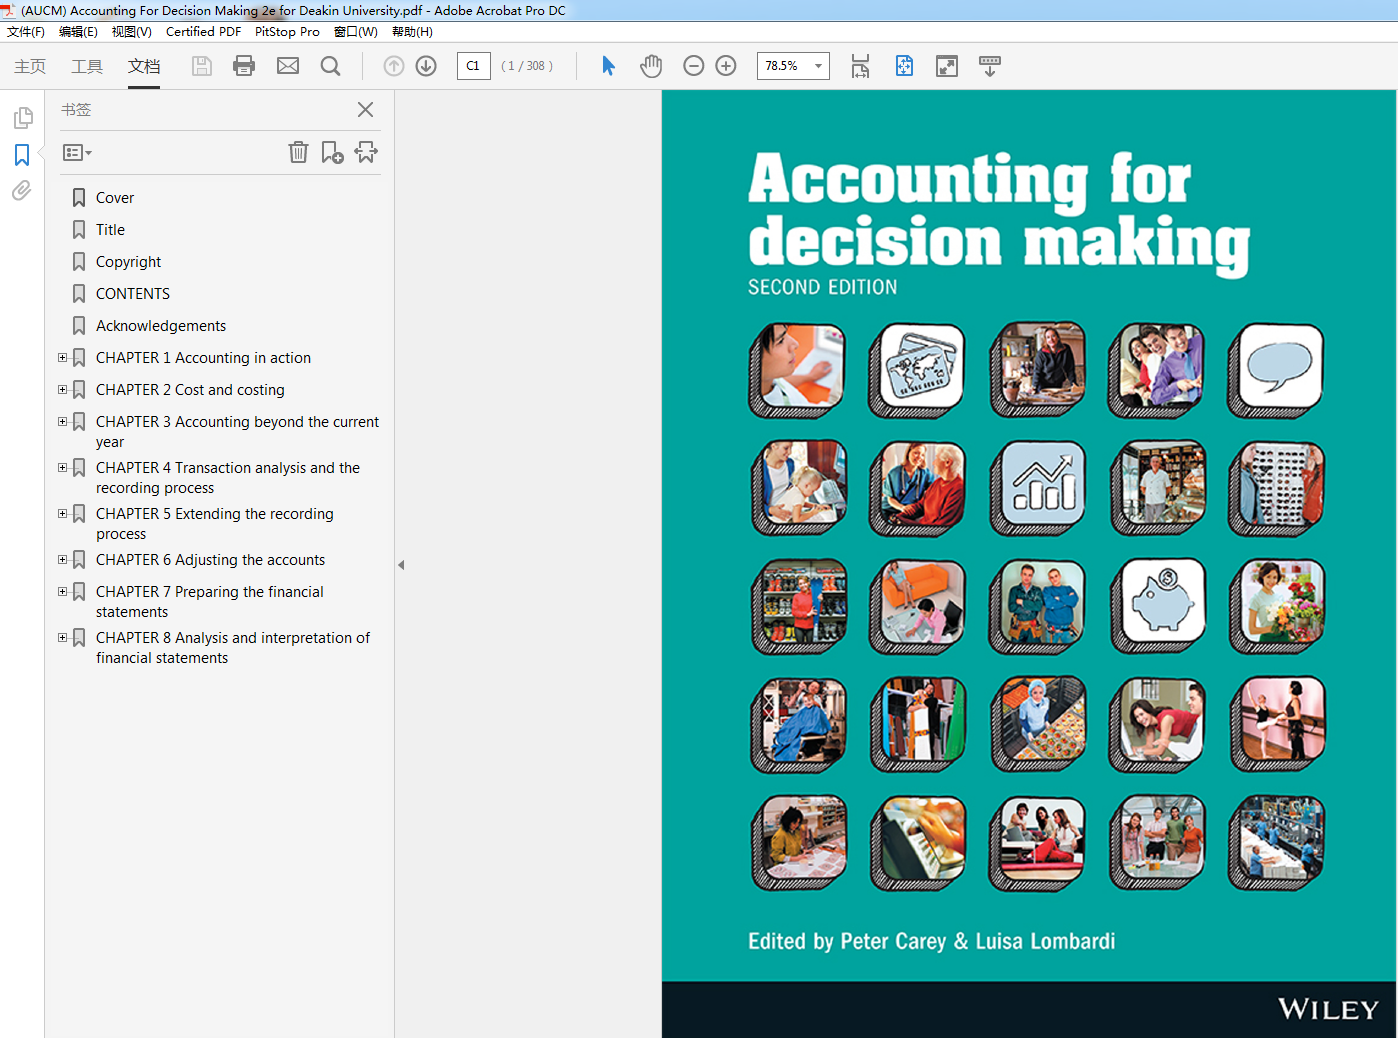This screenshot has height=1038, width=1398.
Task: Jump to the CONTENTS bookmark
Action: (133, 294)
